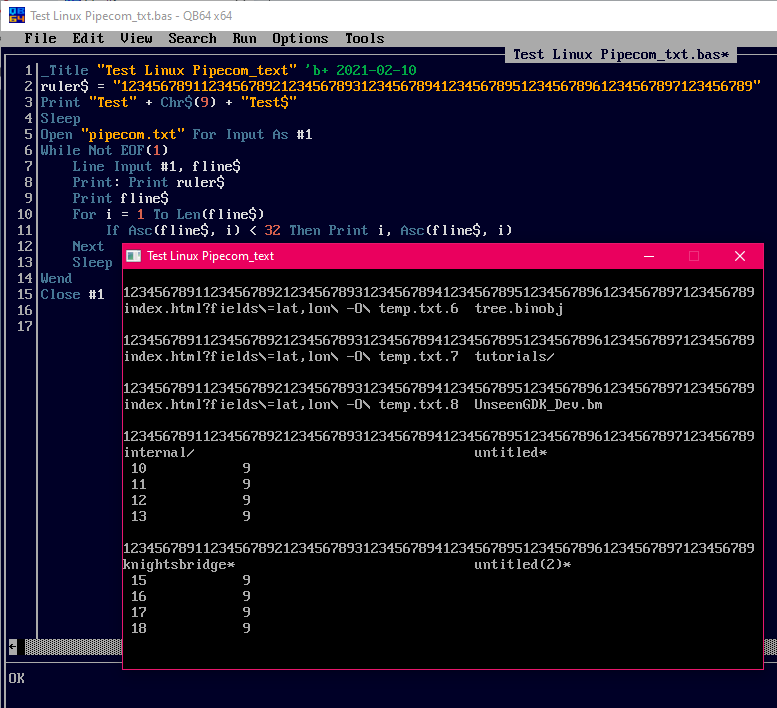The width and height of the screenshot is (777, 708).
Task: Click the horizontal scrollbar track in editor
Action: (70, 647)
